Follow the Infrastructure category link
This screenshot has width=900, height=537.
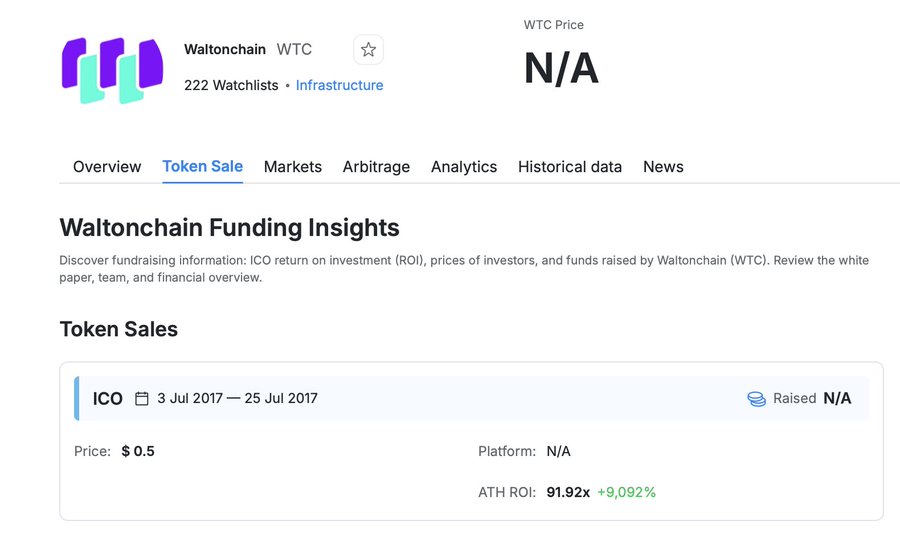point(339,85)
